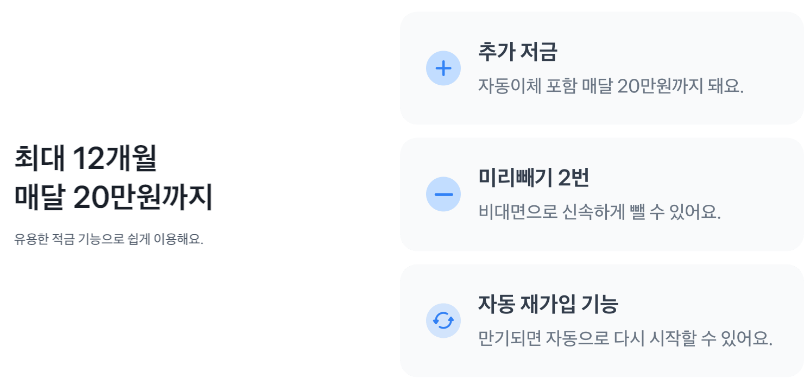The height and width of the screenshot is (387, 811).
Task: Select the middle feature card background
Action: [x=602, y=195]
